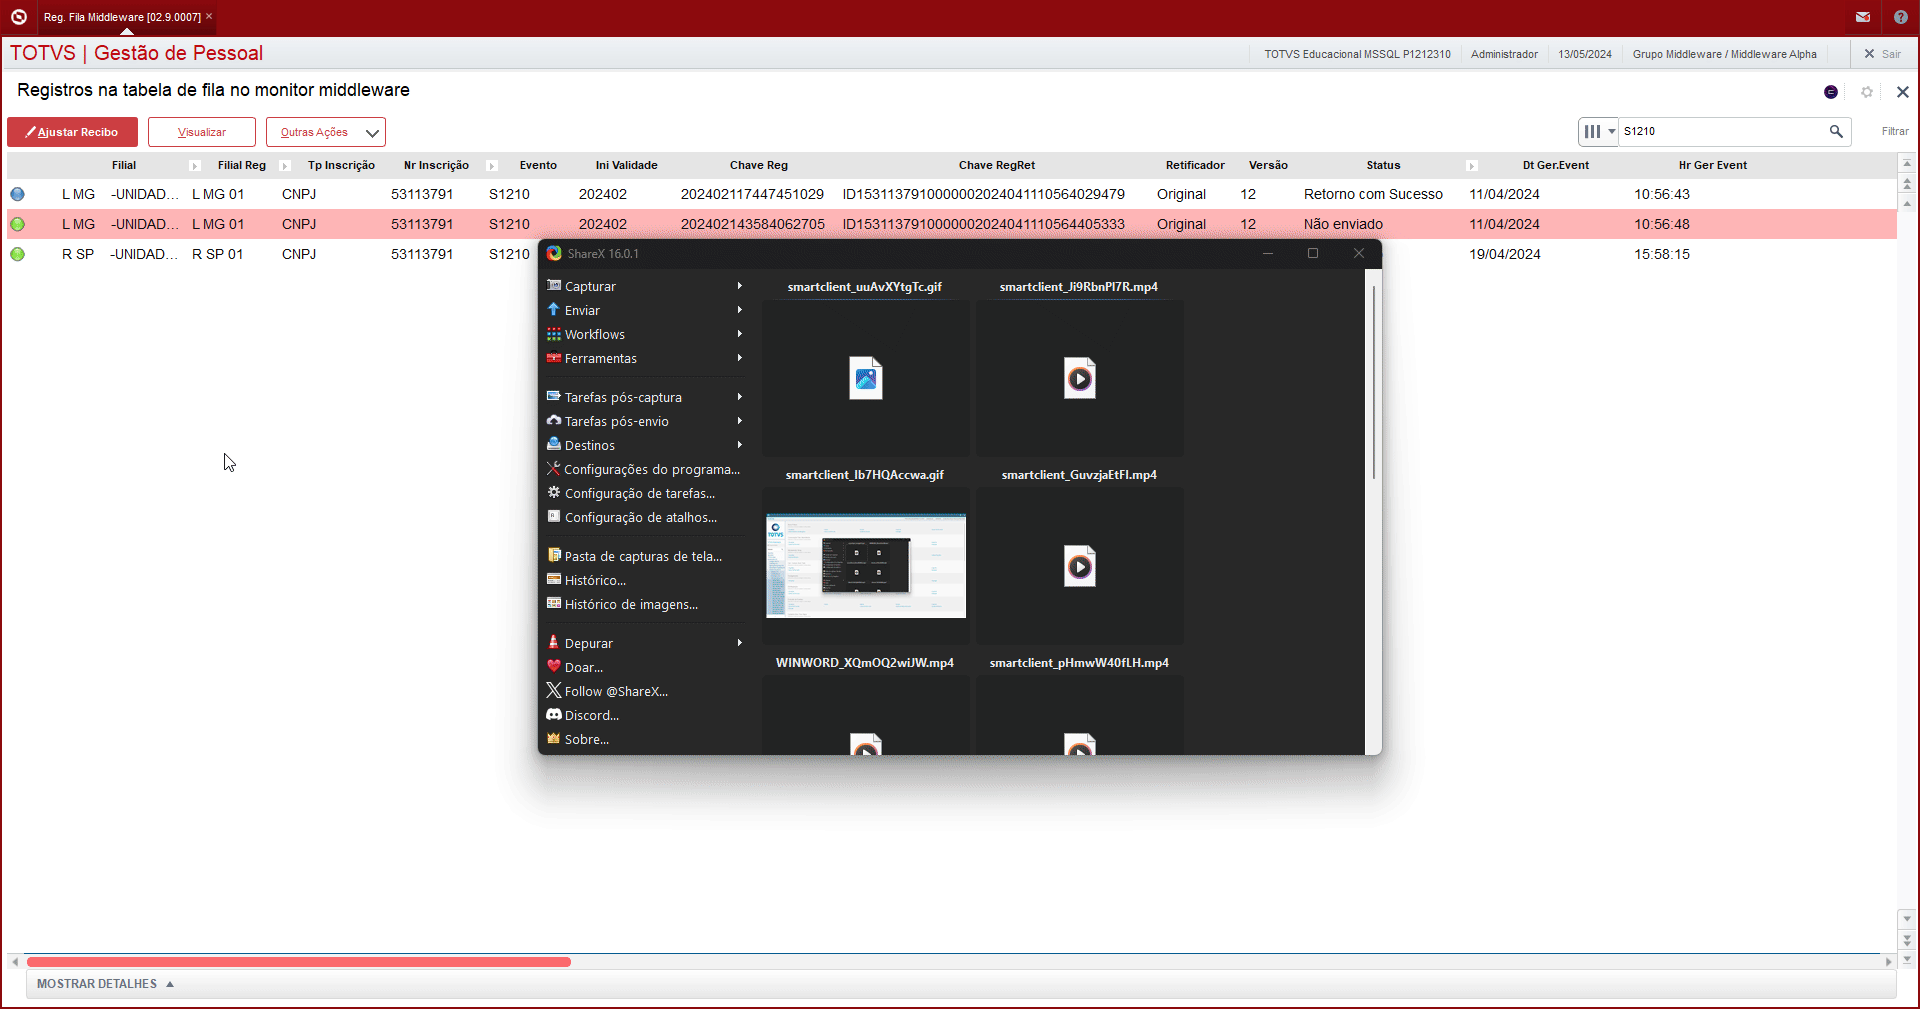The width and height of the screenshot is (1920, 1009).
Task: Click the Chave RegRet column header
Action: click(x=997, y=166)
